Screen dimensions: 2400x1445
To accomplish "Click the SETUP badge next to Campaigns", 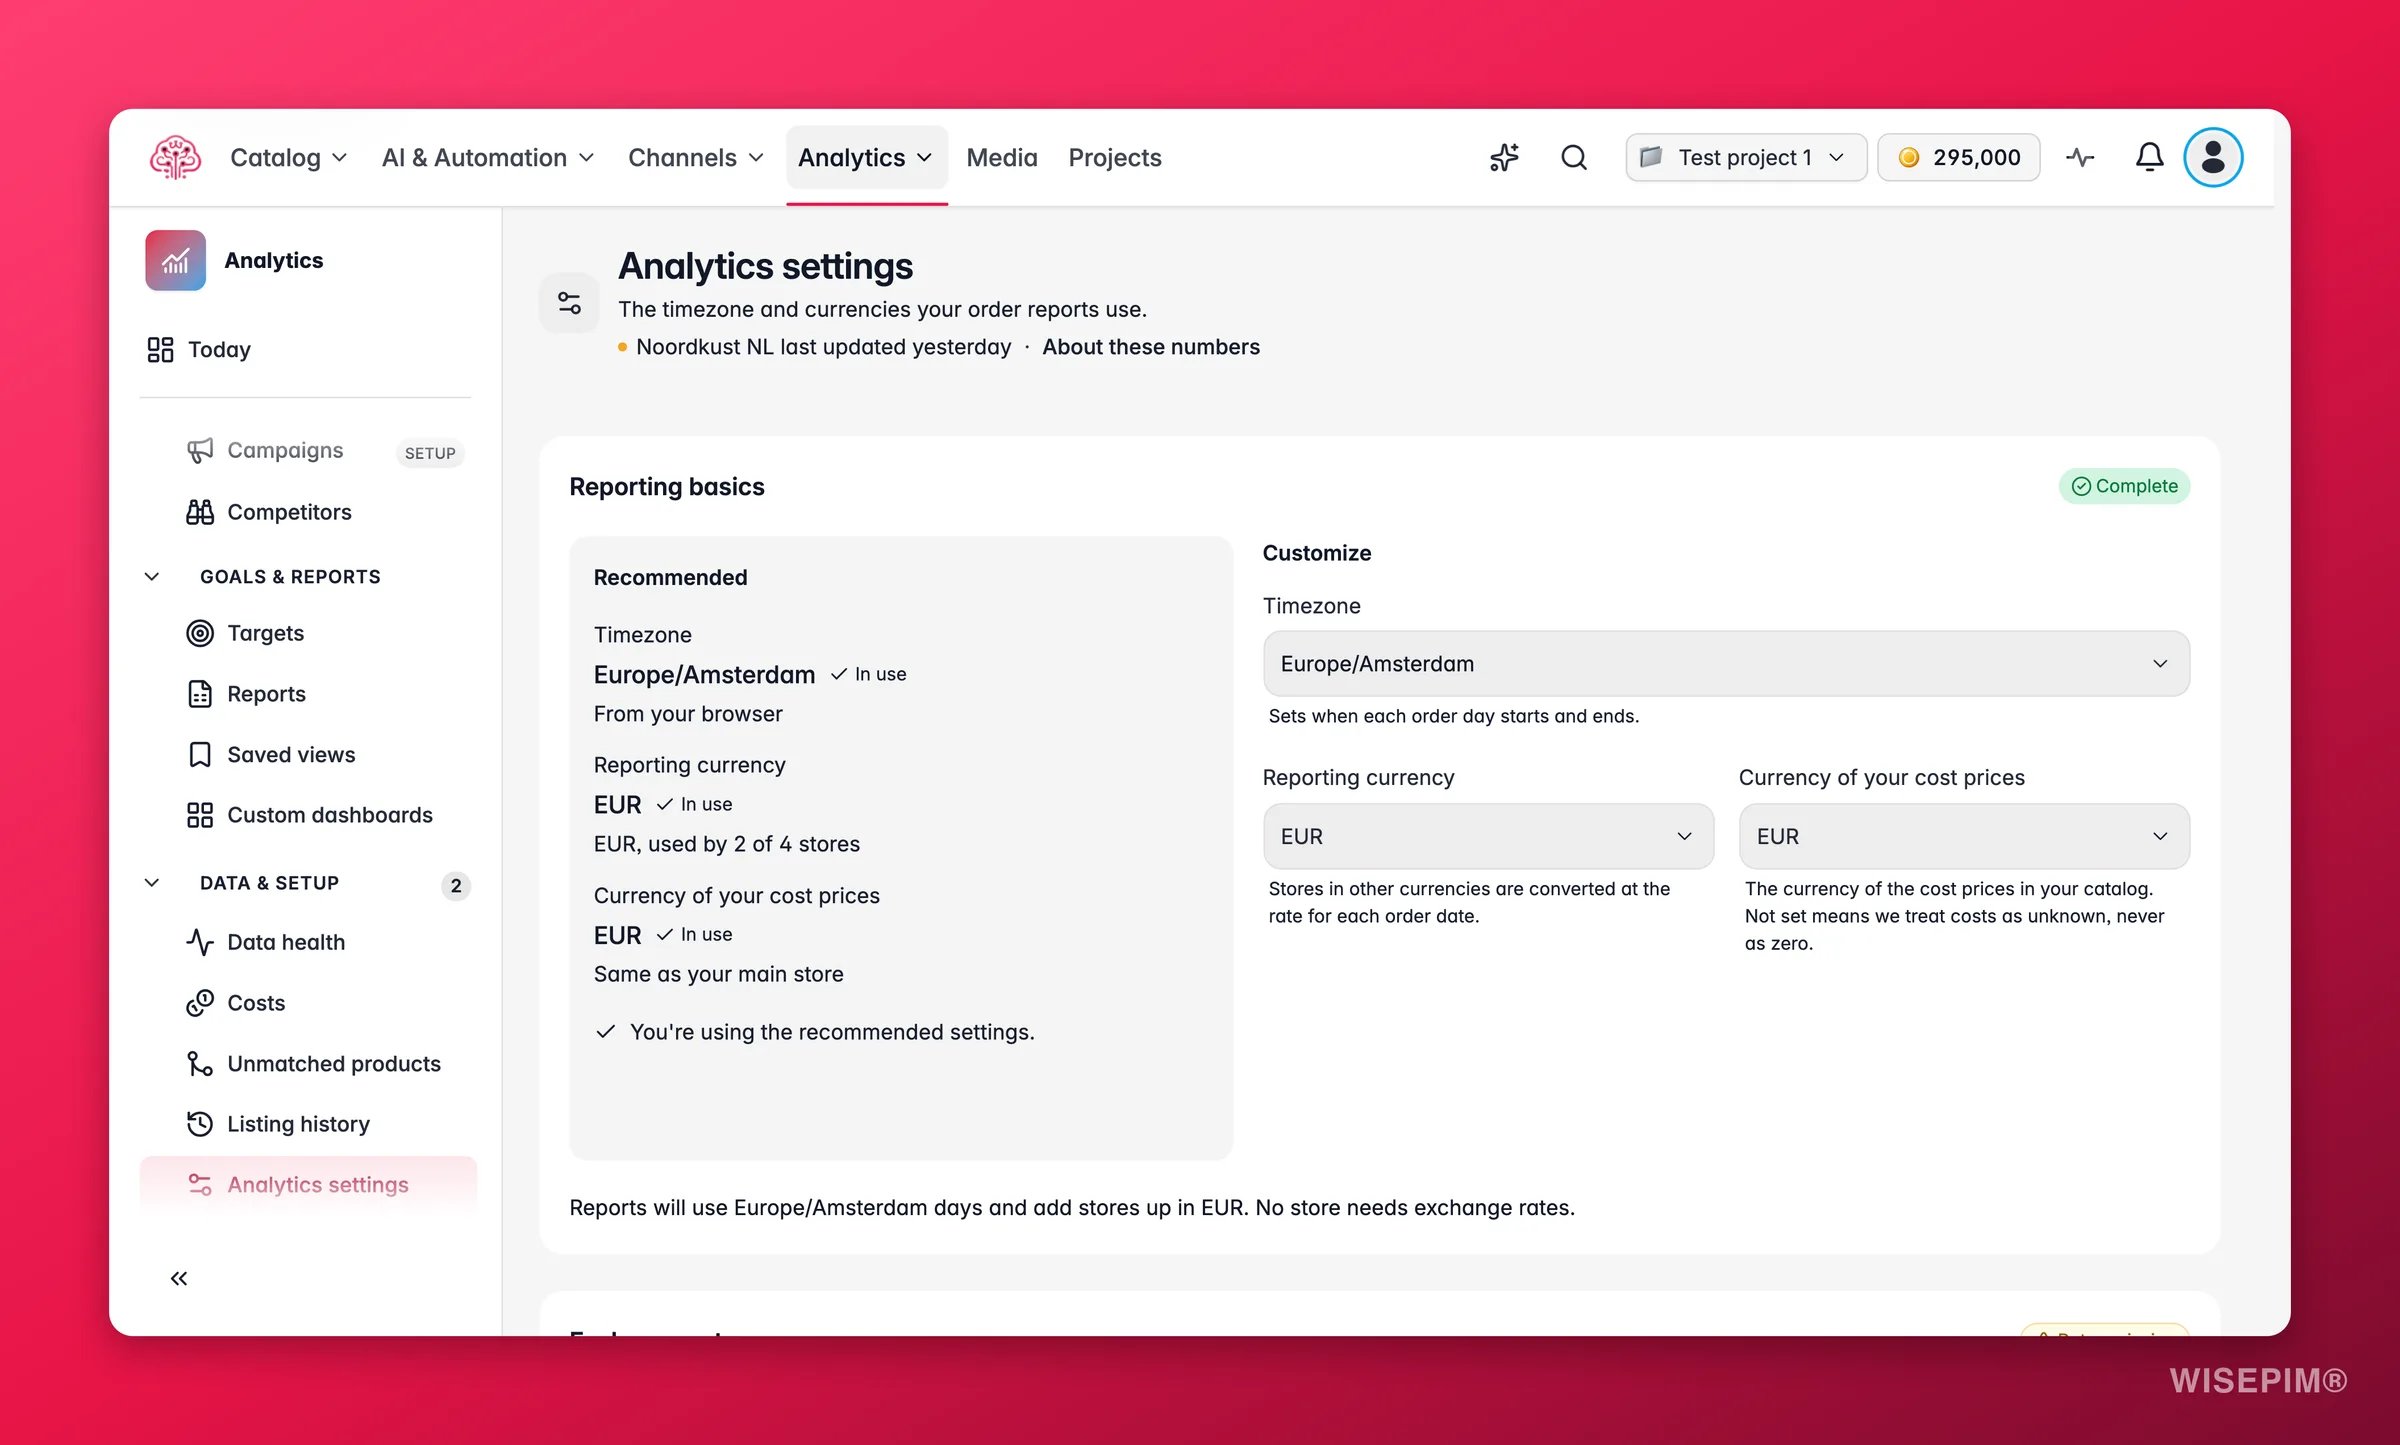I will tap(430, 453).
